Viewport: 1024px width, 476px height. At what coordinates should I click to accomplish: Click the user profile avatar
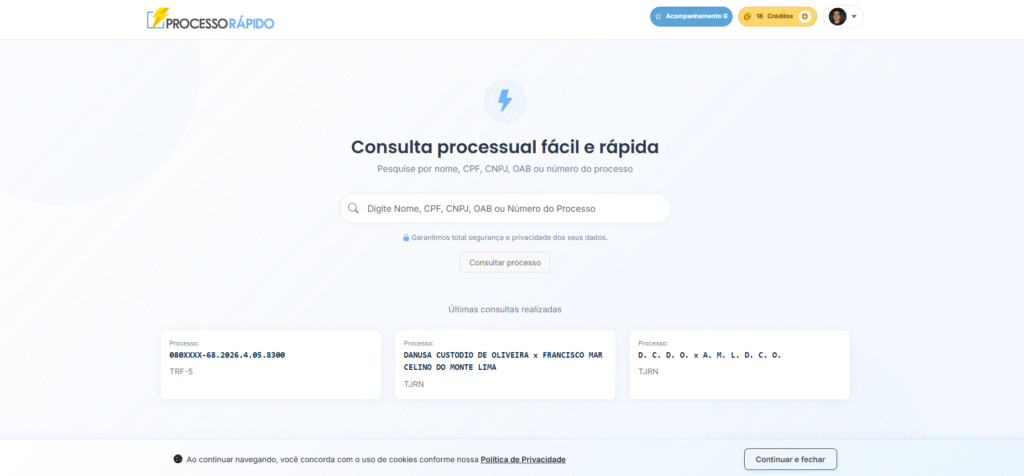(x=837, y=17)
